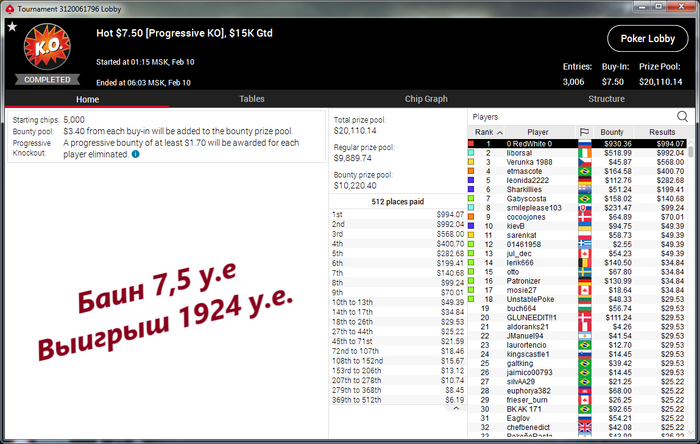Click the Regular prize pool $9,889.74 value
Image resolution: width=700 pixels, height=444 pixels.
(353, 158)
